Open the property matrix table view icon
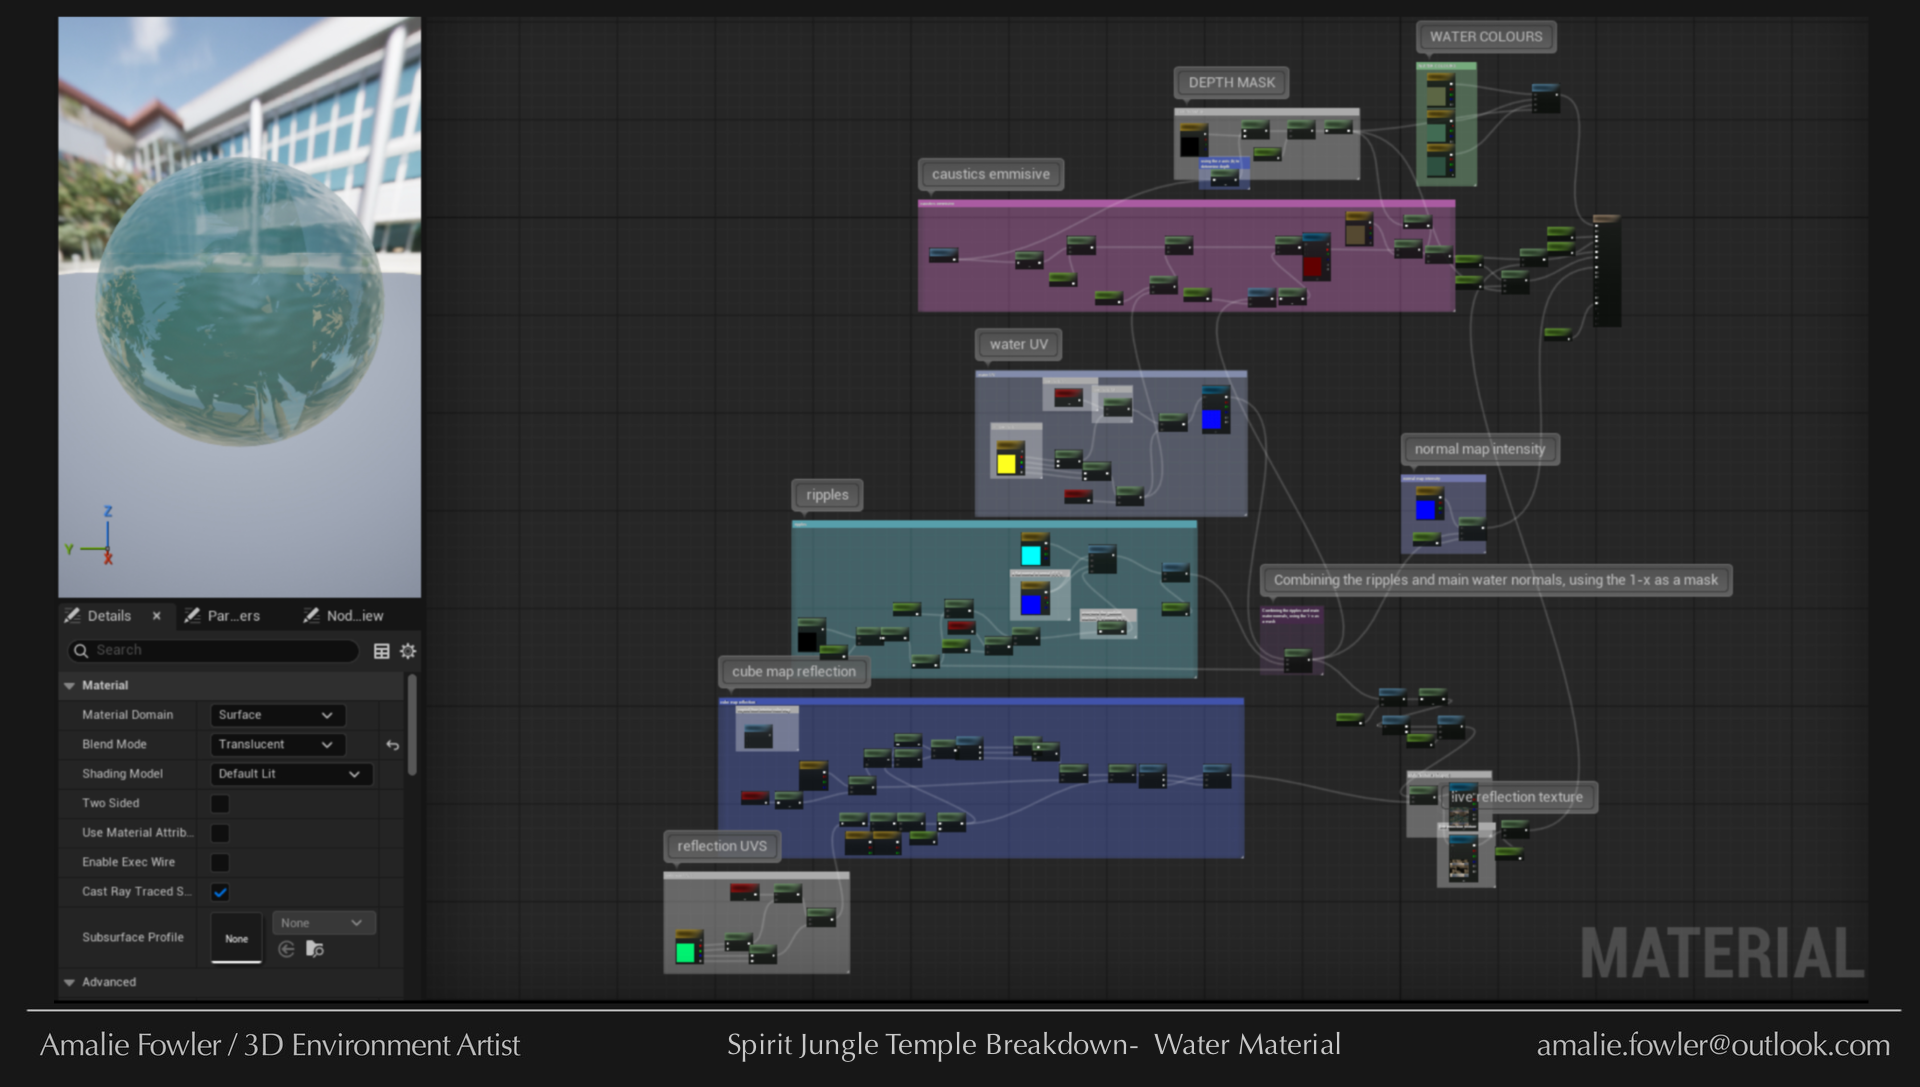This screenshot has height=1087, width=1920. [x=381, y=651]
